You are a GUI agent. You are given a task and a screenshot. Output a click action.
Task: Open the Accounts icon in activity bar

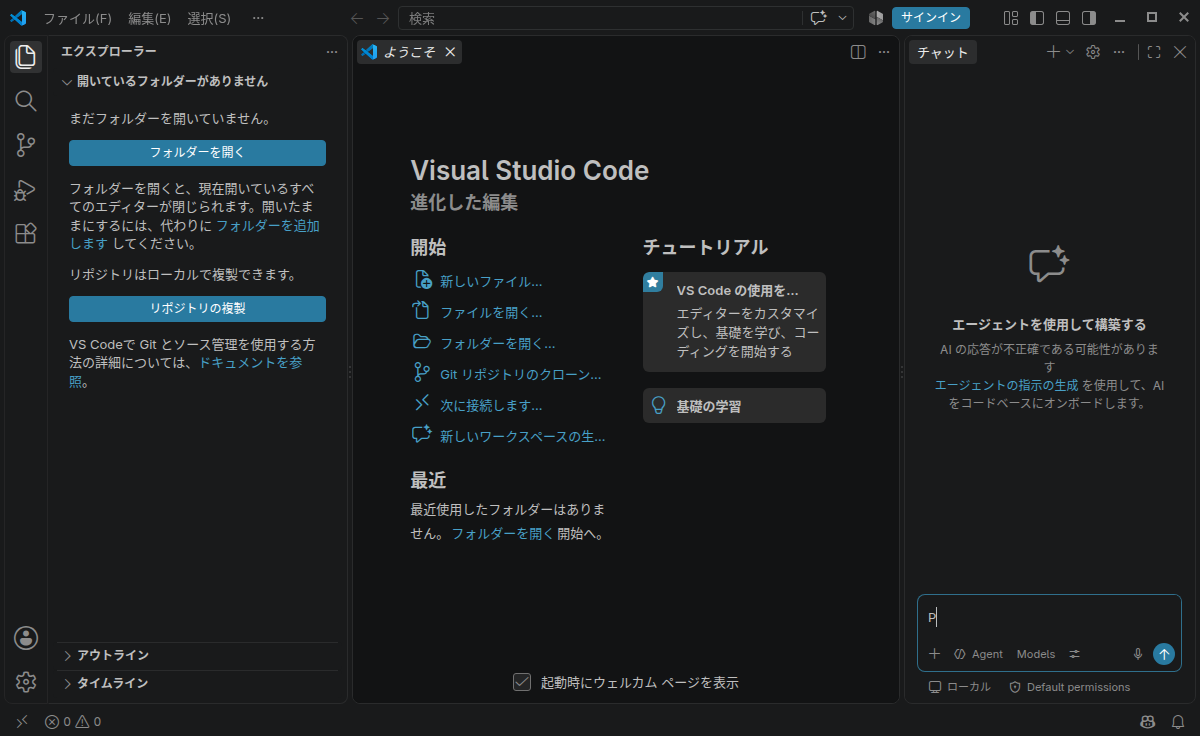tap(26, 638)
